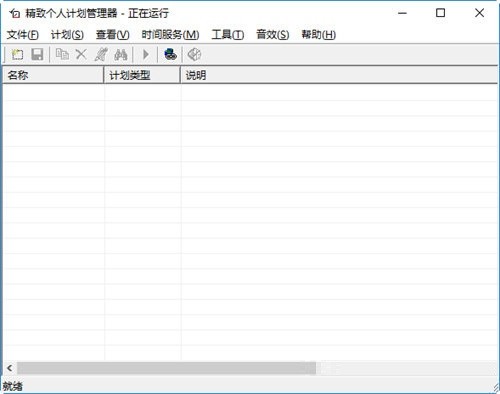Image resolution: width=500 pixels, height=394 pixels.
Task: Open the 工具(T) menu
Action: [x=228, y=35]
